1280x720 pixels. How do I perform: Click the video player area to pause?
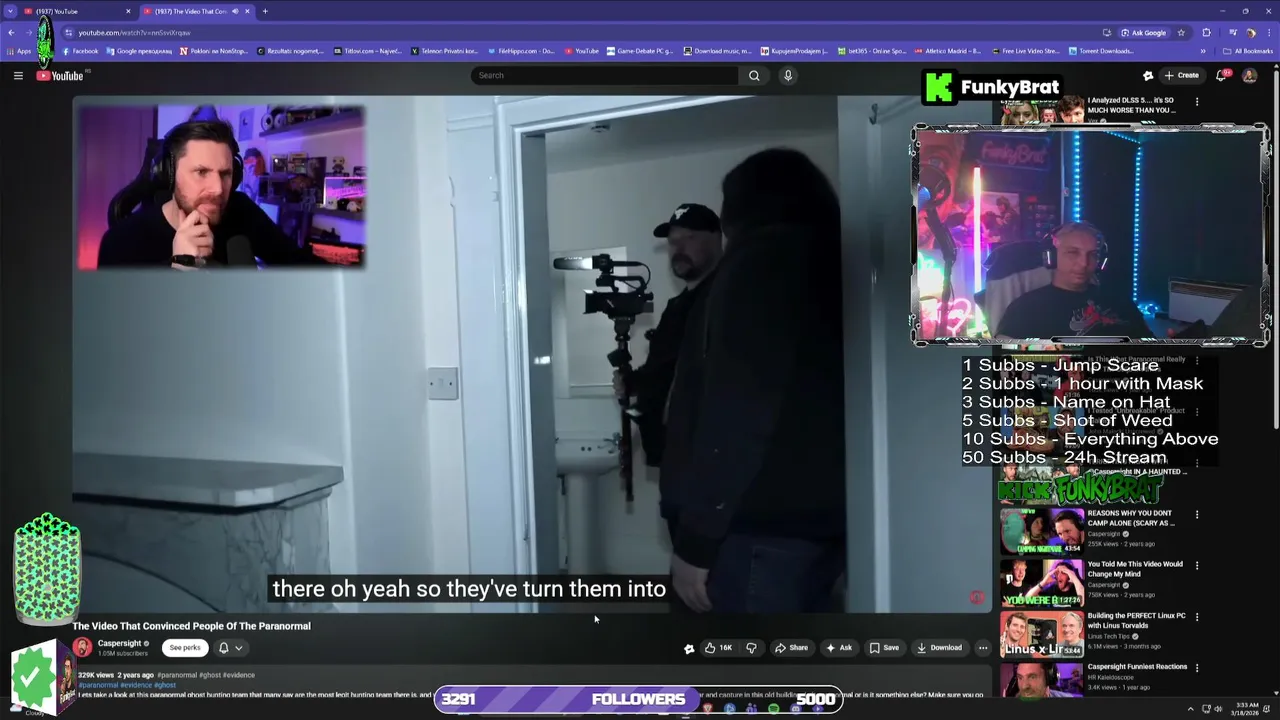pos(532,354)
